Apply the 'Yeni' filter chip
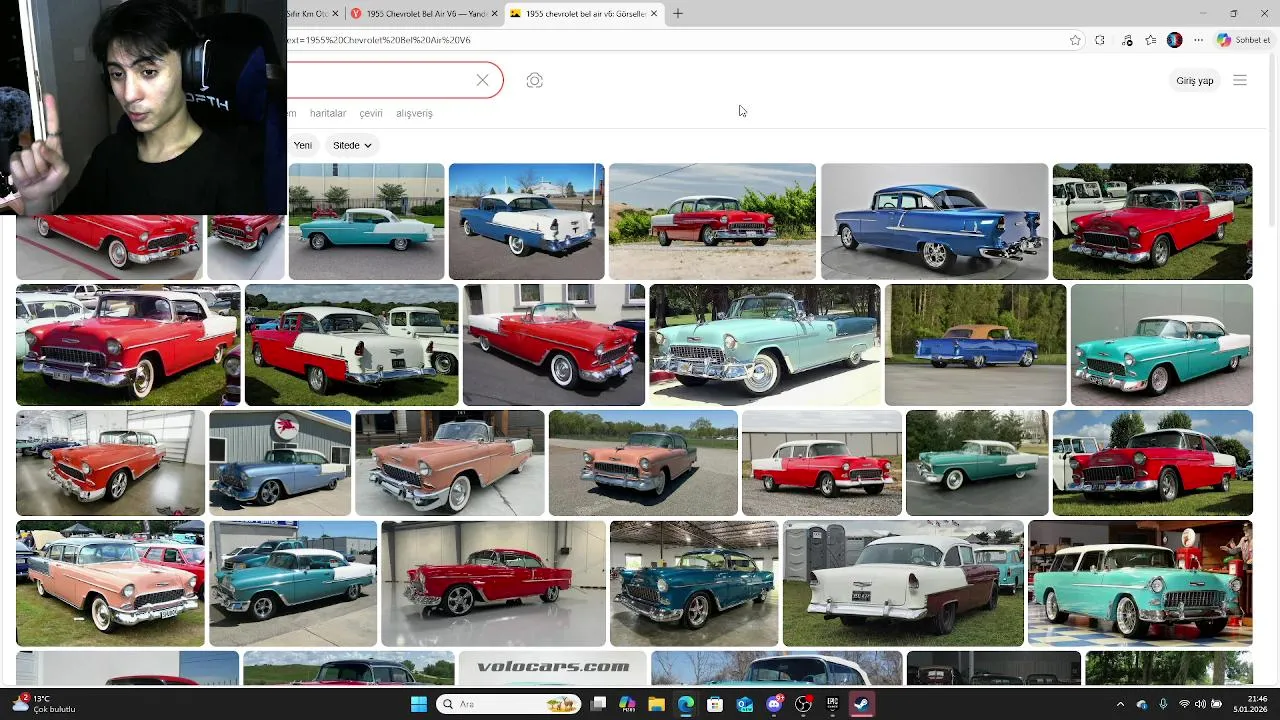 pyautogui.click(x=303, y=145)
